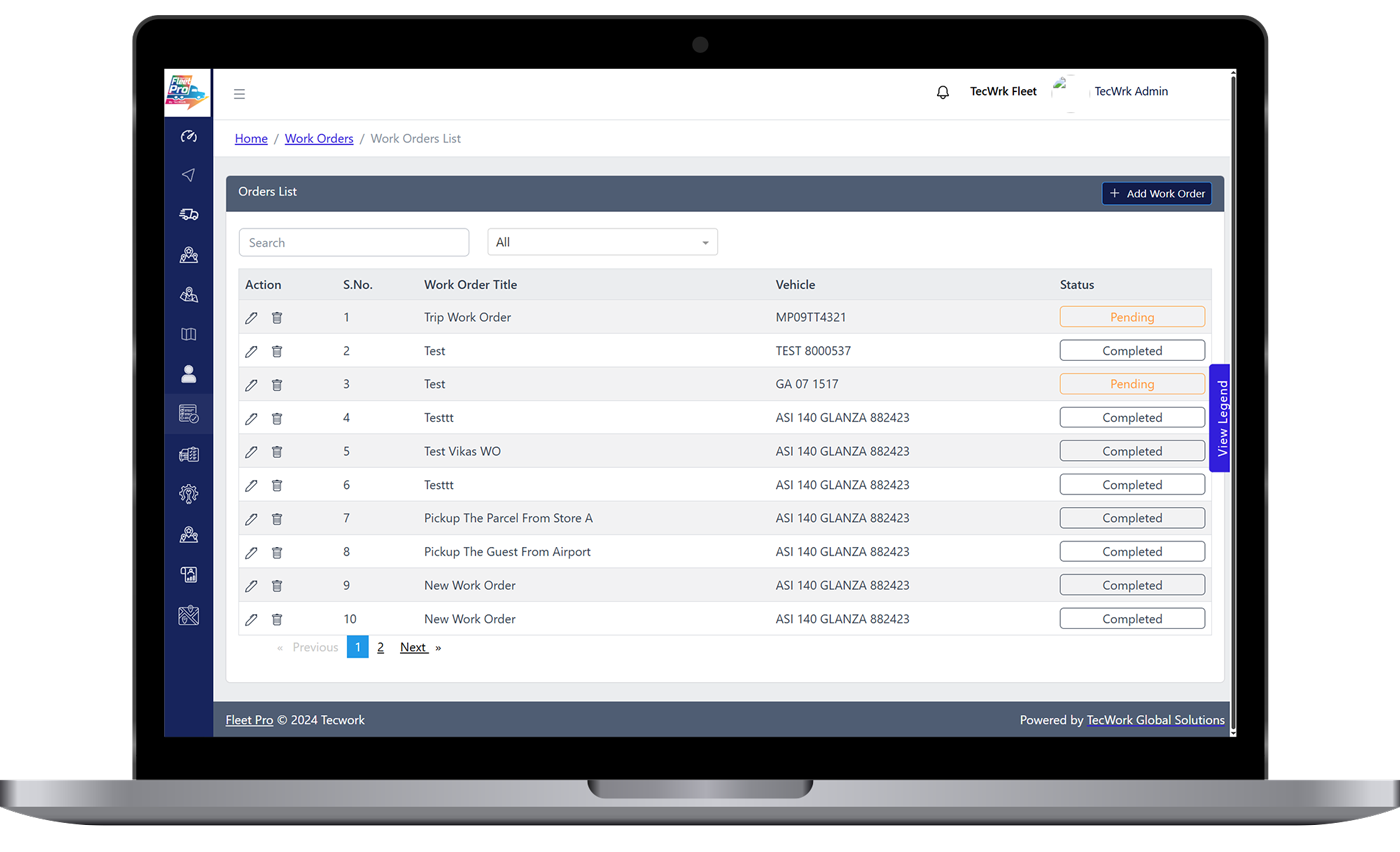Open the dashboard speedometer icon in sidebar
The image size is (1400, 852).
click(189, 136)
